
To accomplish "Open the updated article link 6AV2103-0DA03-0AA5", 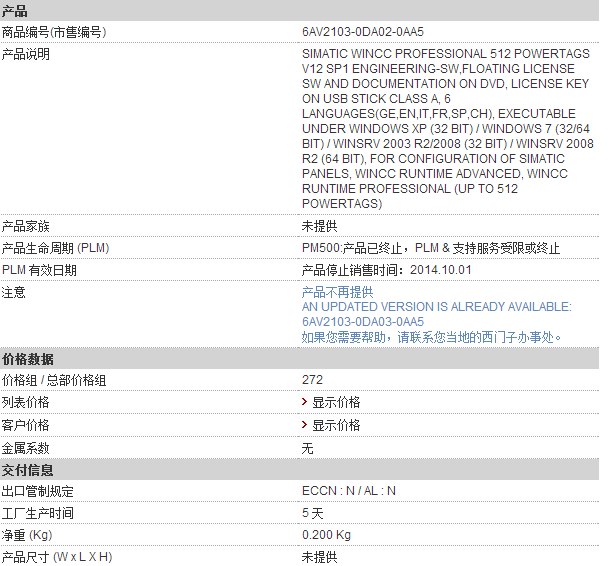I will [363, 322].
